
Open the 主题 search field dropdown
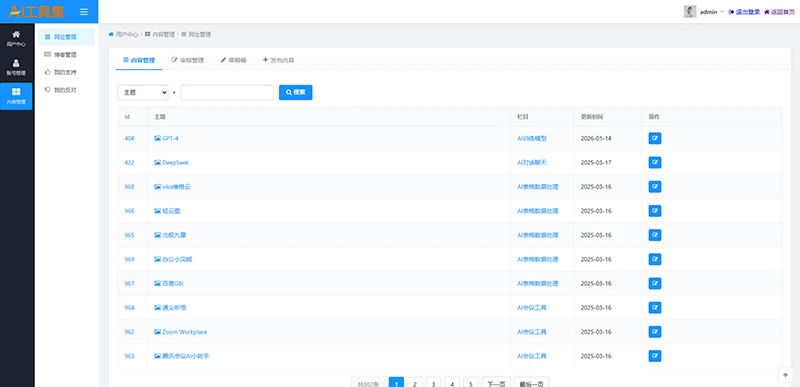click(143, 92)
